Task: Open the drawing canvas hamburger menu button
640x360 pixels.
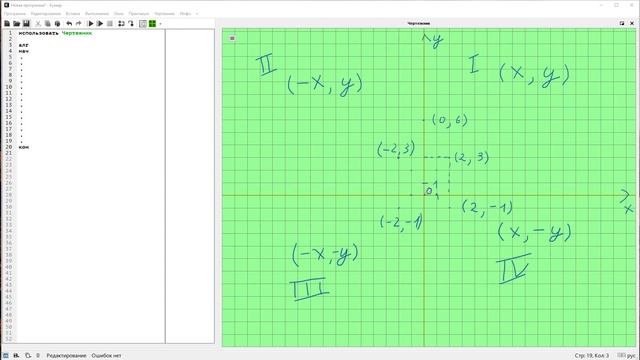Action: tap(232, 38)
